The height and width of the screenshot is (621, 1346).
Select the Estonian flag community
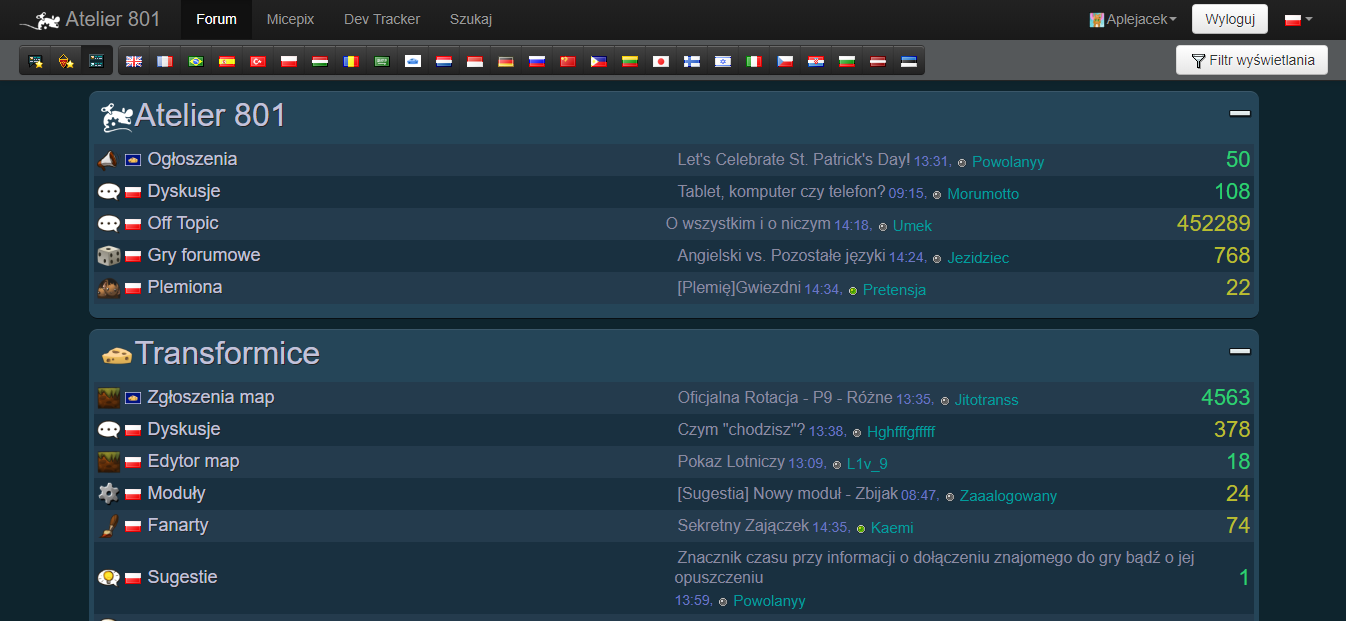909,61
